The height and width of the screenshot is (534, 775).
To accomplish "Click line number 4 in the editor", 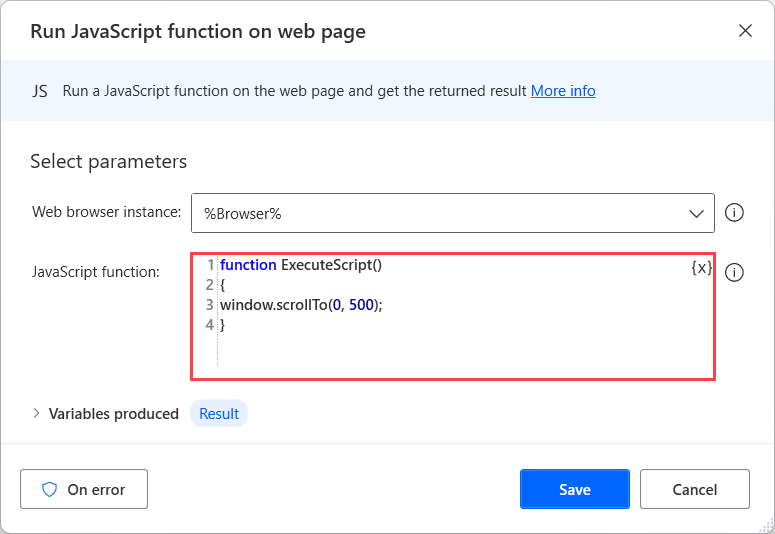I will pyautogui.click(x=209, y=325).
